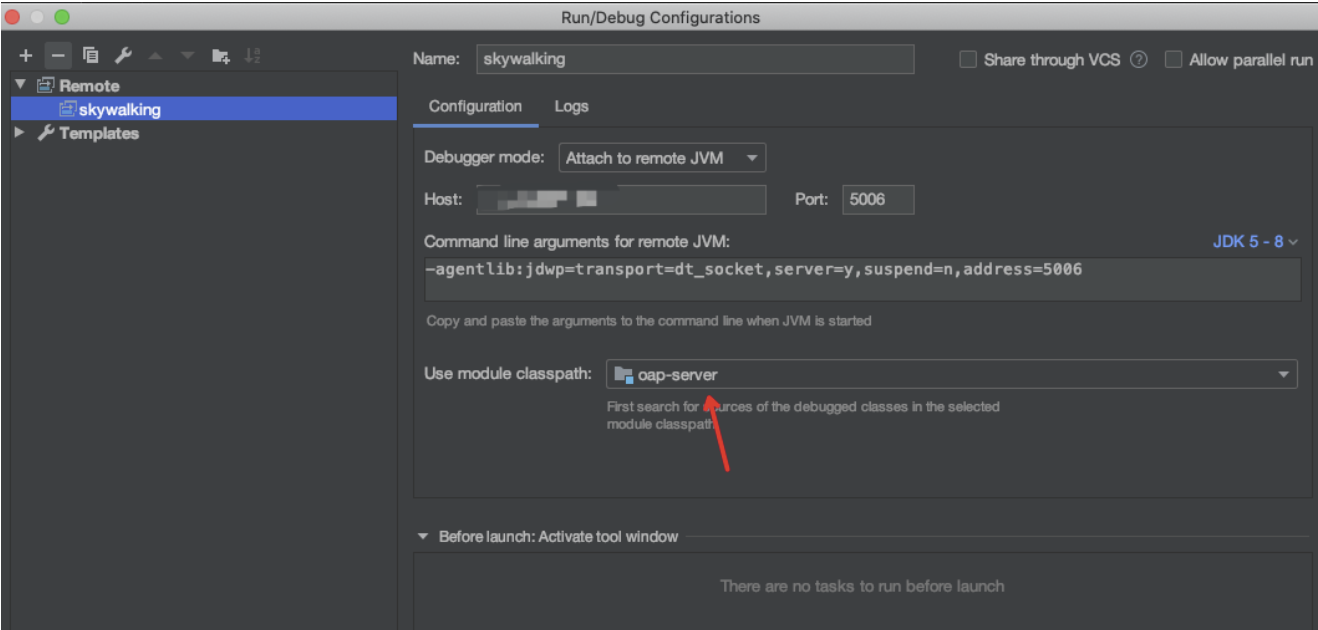Enable the Share through VCS checkbox
Viewport: 1318px width, 630px height.
click(968, 60)
